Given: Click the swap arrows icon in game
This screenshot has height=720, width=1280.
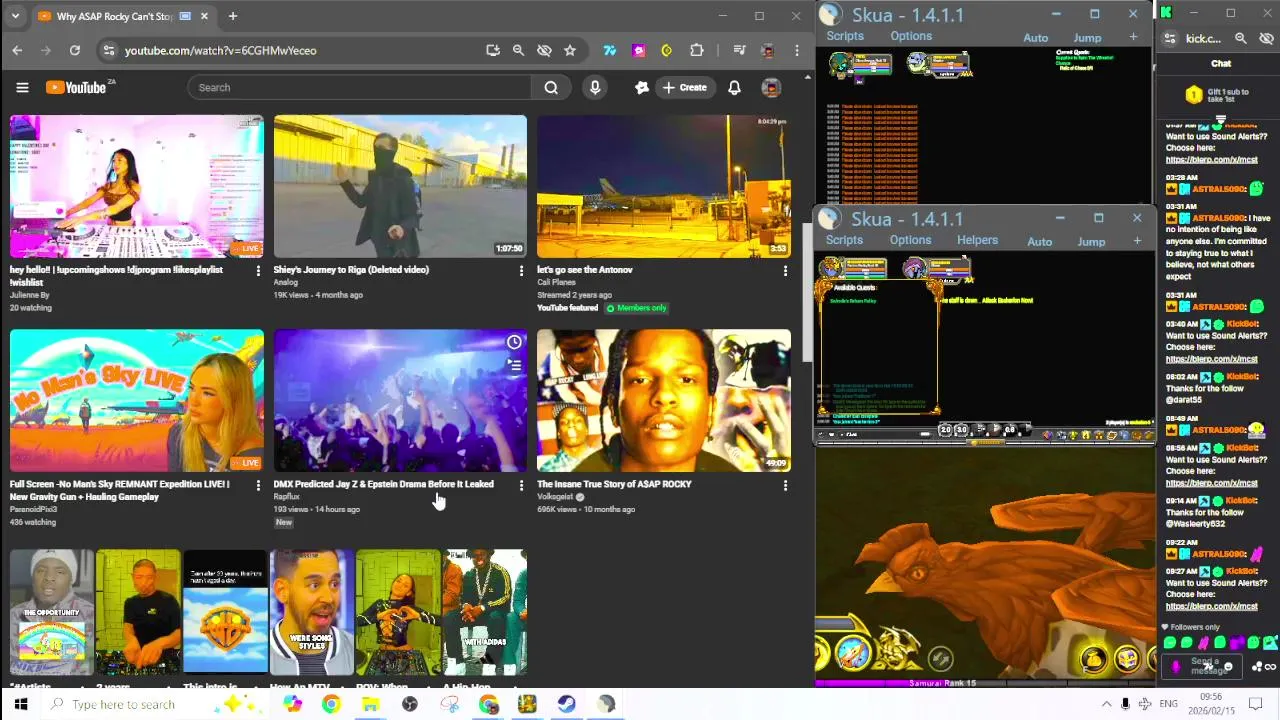Looking at the screenshot, I should pos(939,658).
